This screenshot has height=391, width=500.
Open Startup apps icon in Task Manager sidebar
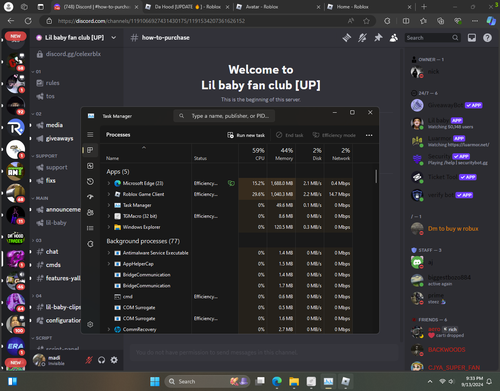click(90, 197)
